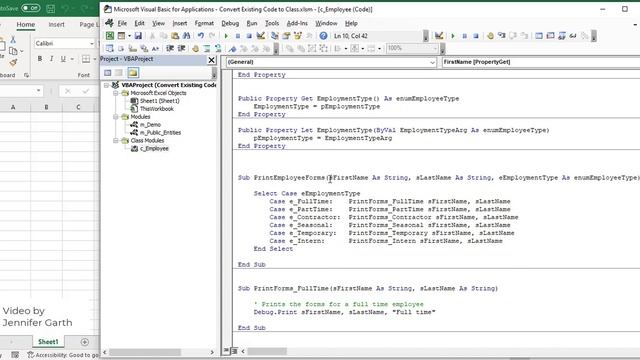The height and width of the screenshot is (360, 640).
Task: Click the Save icon in VBA toolbar
Action: point(138,36)
